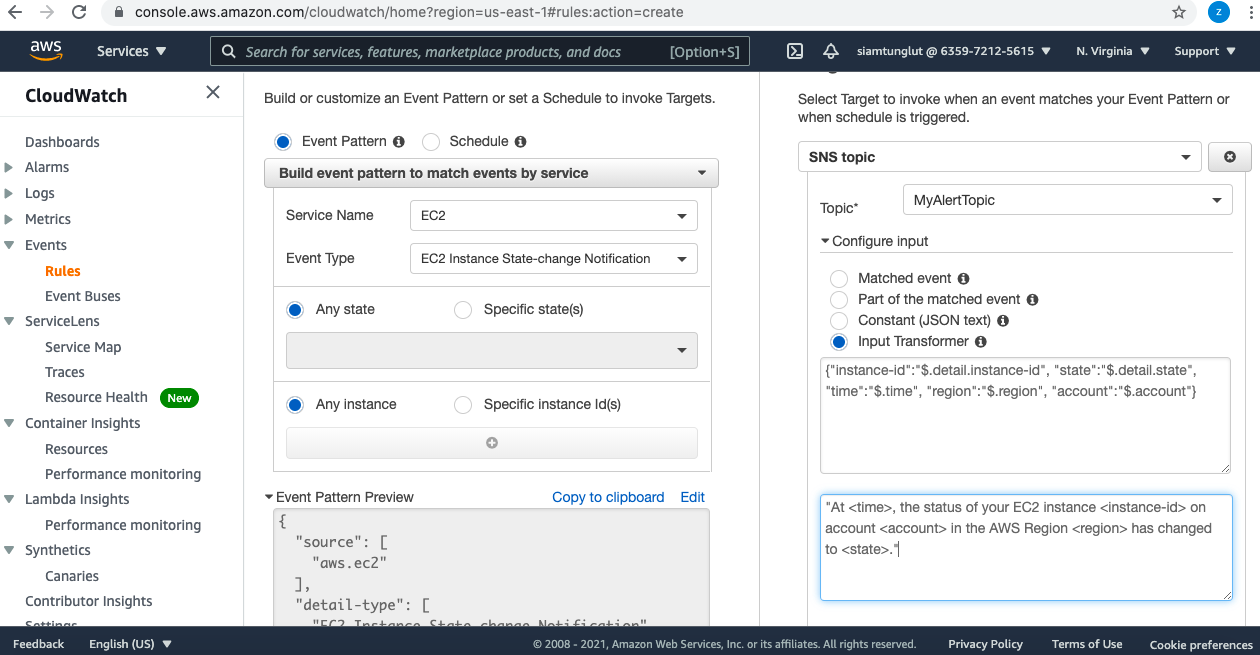Reload the page
Image resolution: width=1260 pixels, height=655 pixels.
pyautogui.click(x=80, y=13)
